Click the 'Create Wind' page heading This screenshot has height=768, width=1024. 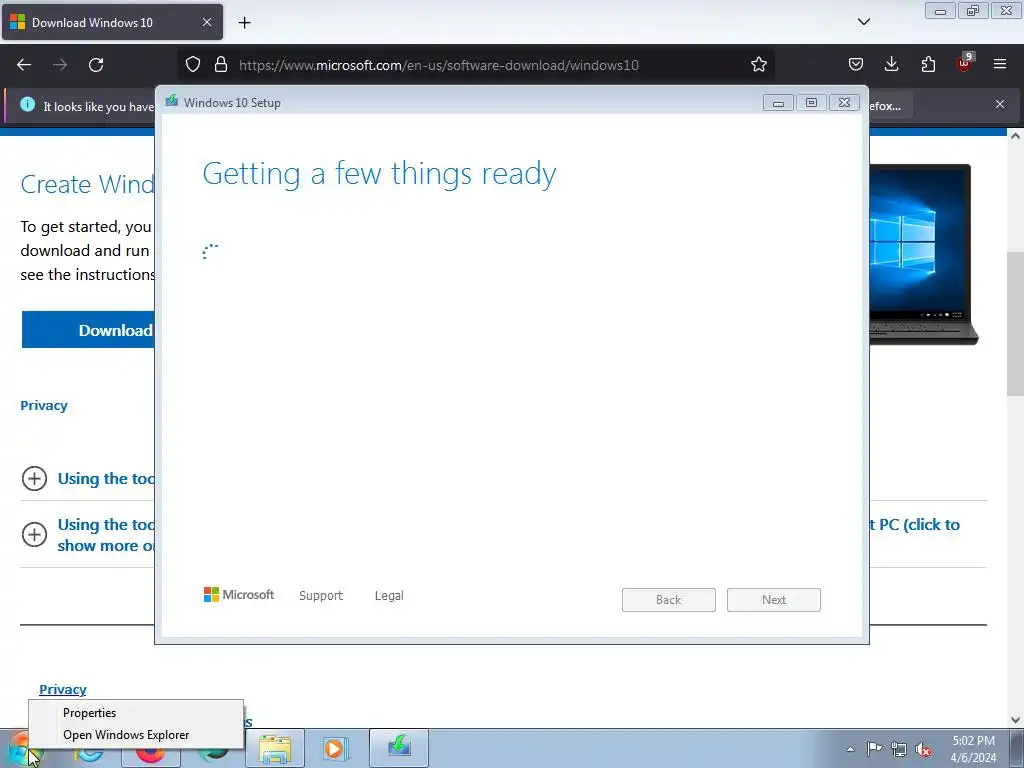88,184
